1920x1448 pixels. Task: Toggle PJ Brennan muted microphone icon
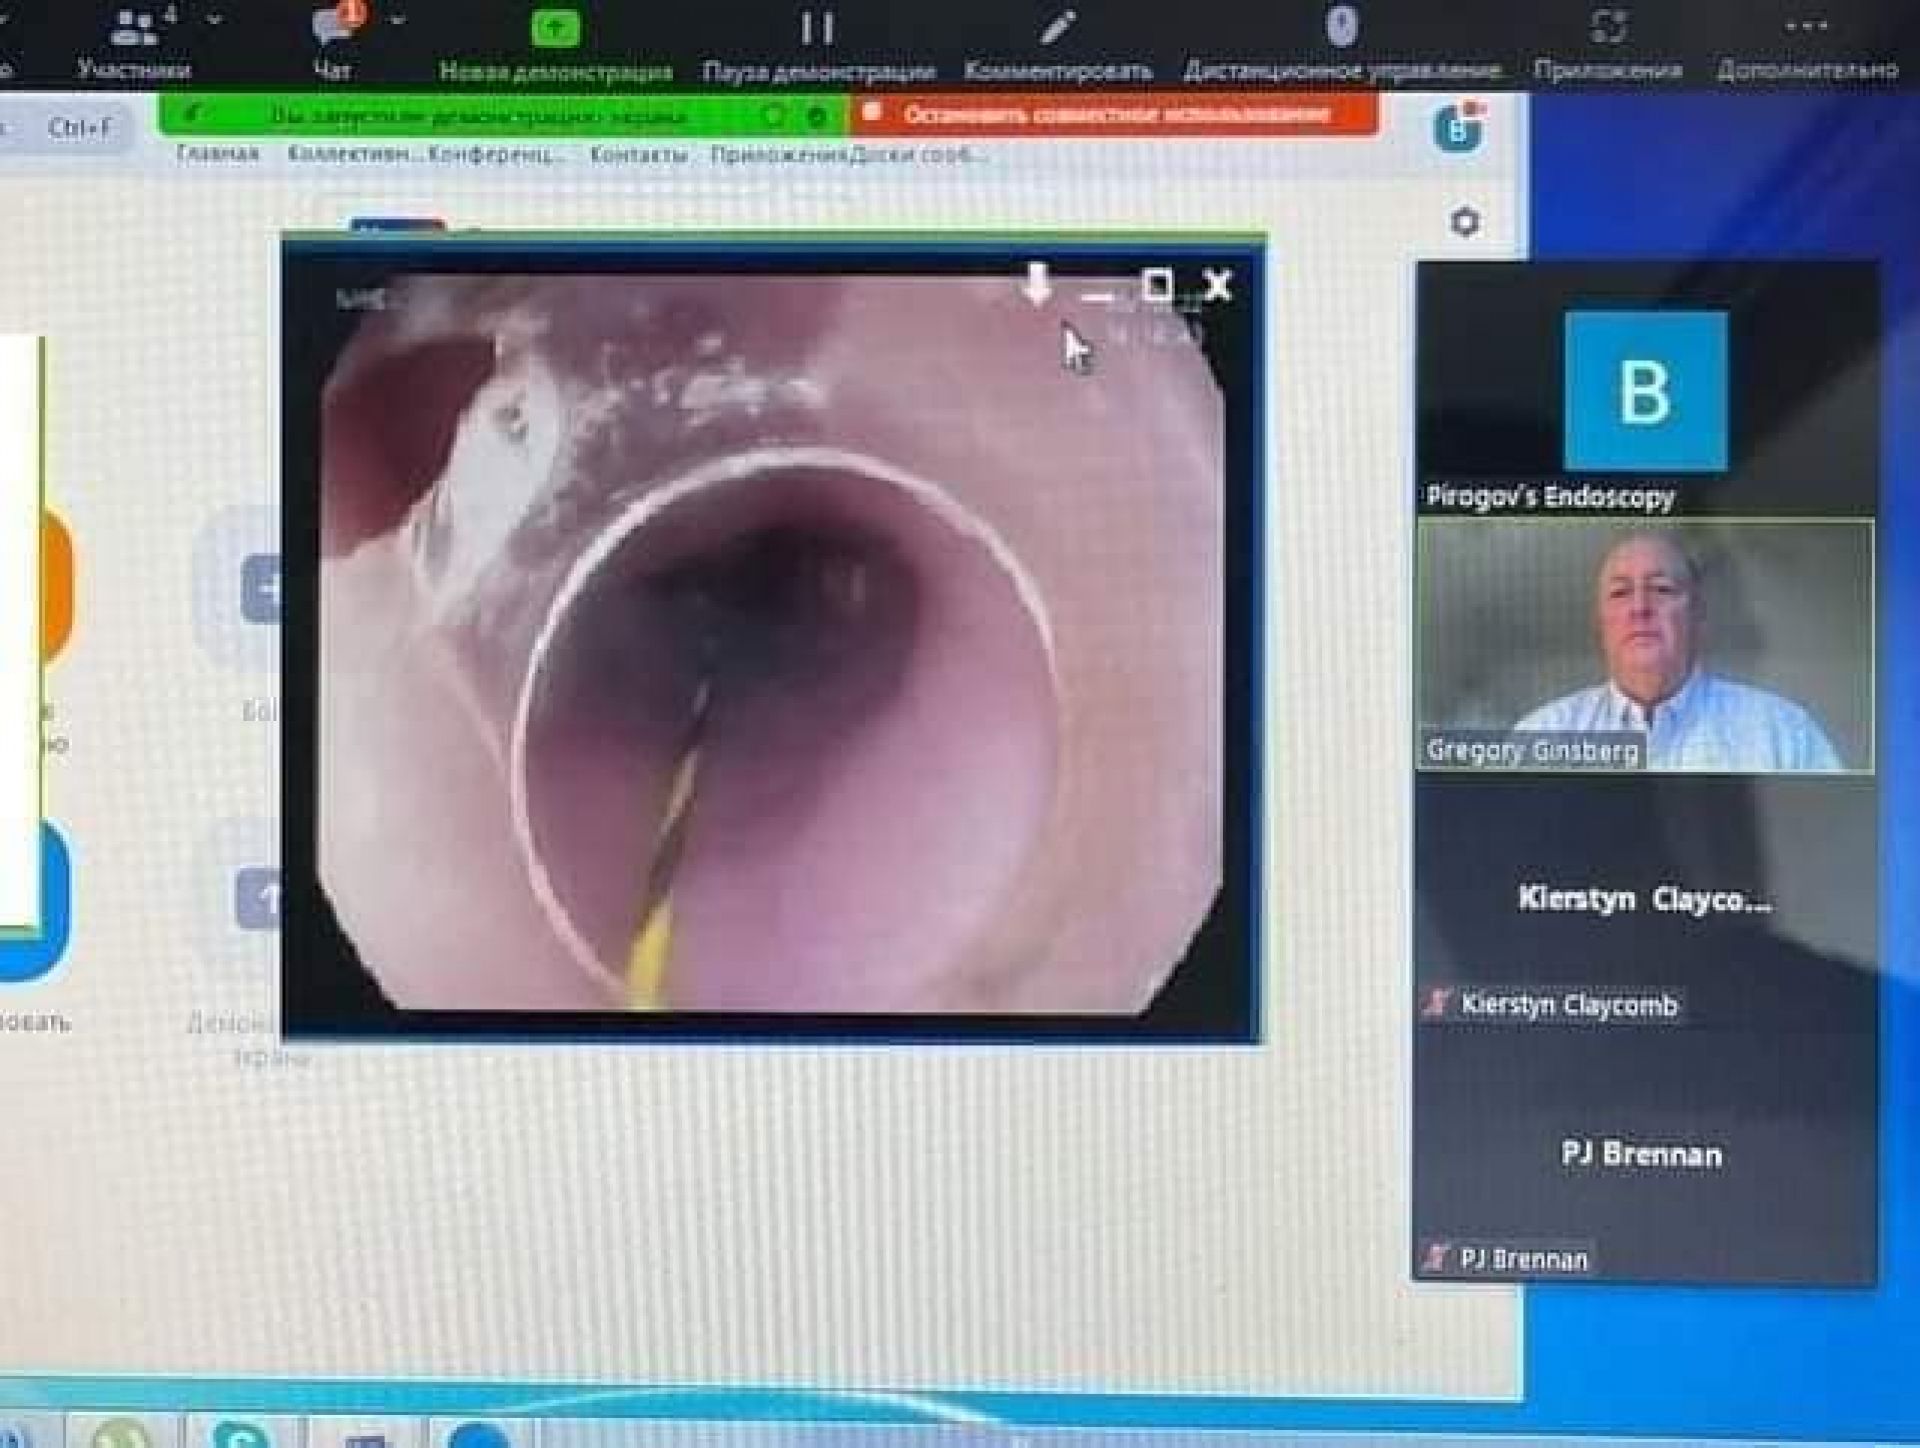coord(1436,1256)
